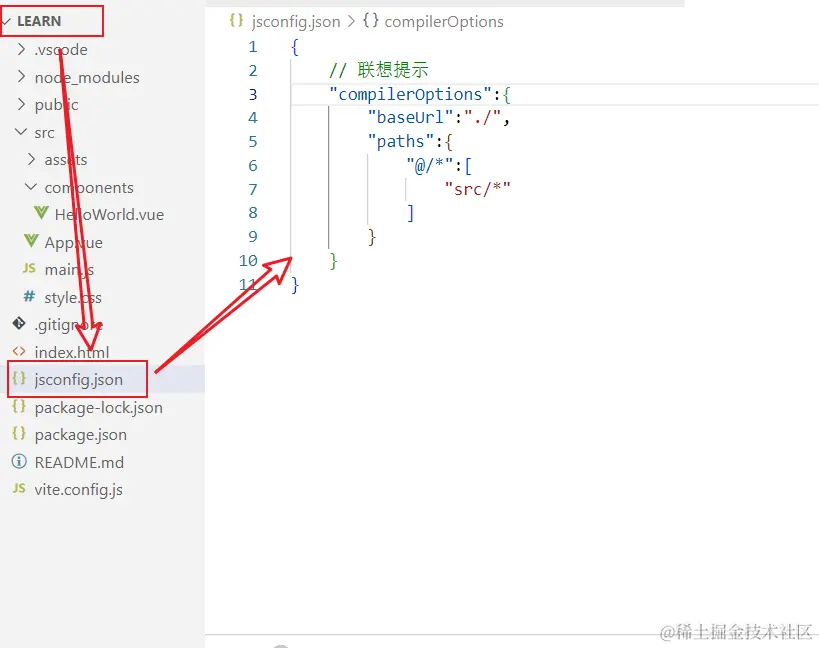Place cursor on "baseUrl" key in editor
Viewport: 819px width, 648px height.
pyautogui.click(x=411, y=117)
